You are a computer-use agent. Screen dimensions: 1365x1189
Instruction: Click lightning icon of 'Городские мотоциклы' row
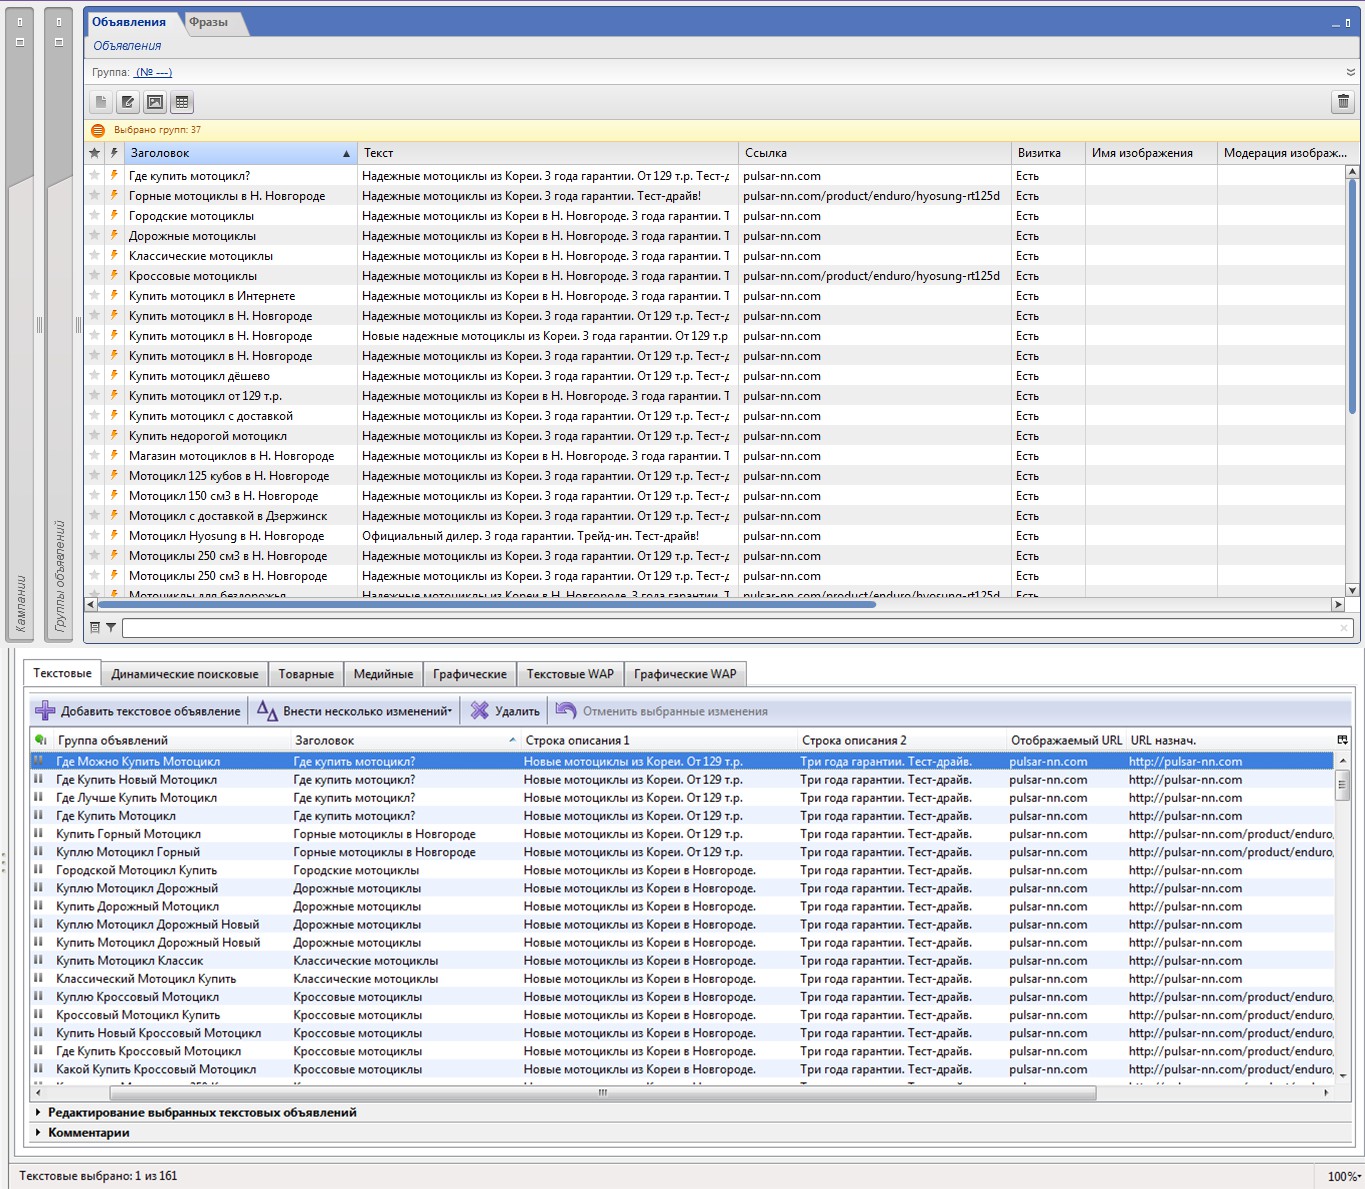point(114,216)
